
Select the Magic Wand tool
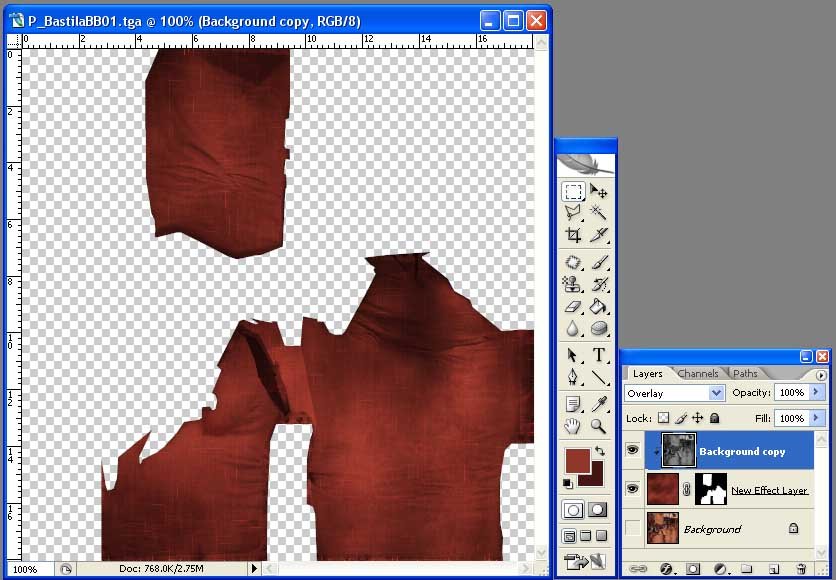coord(599,212)
